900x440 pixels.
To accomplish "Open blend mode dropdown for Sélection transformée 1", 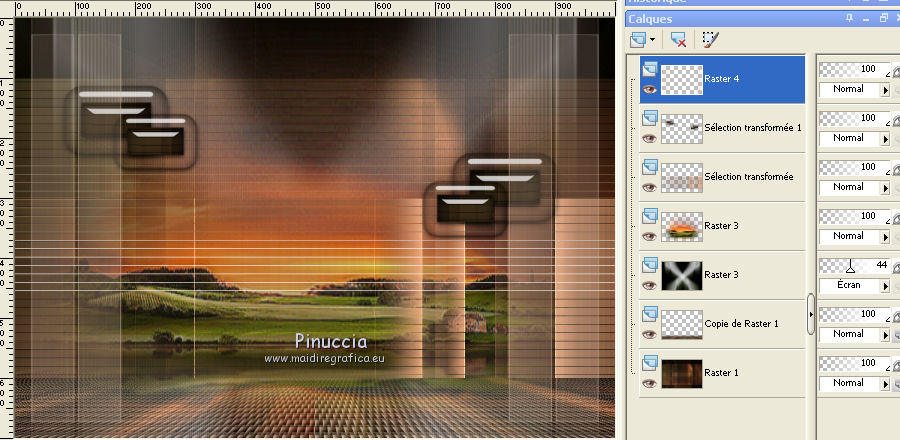I will (x=885, y=139).
